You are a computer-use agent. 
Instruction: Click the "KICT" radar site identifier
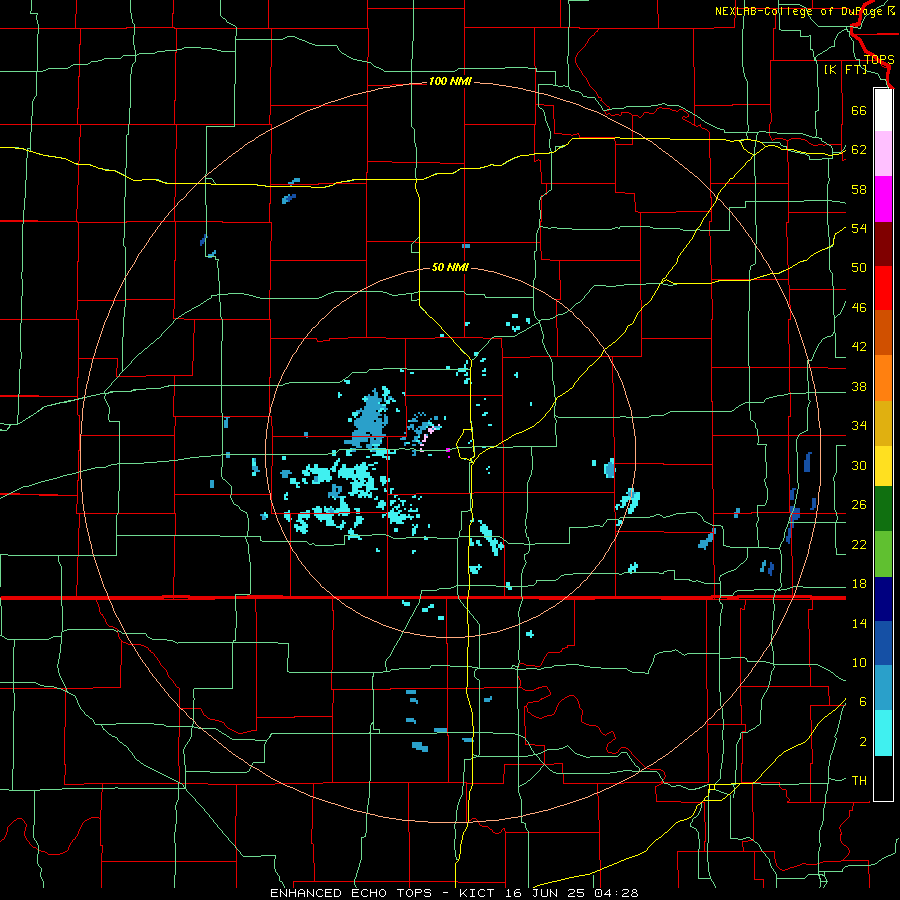click(479, 893)
